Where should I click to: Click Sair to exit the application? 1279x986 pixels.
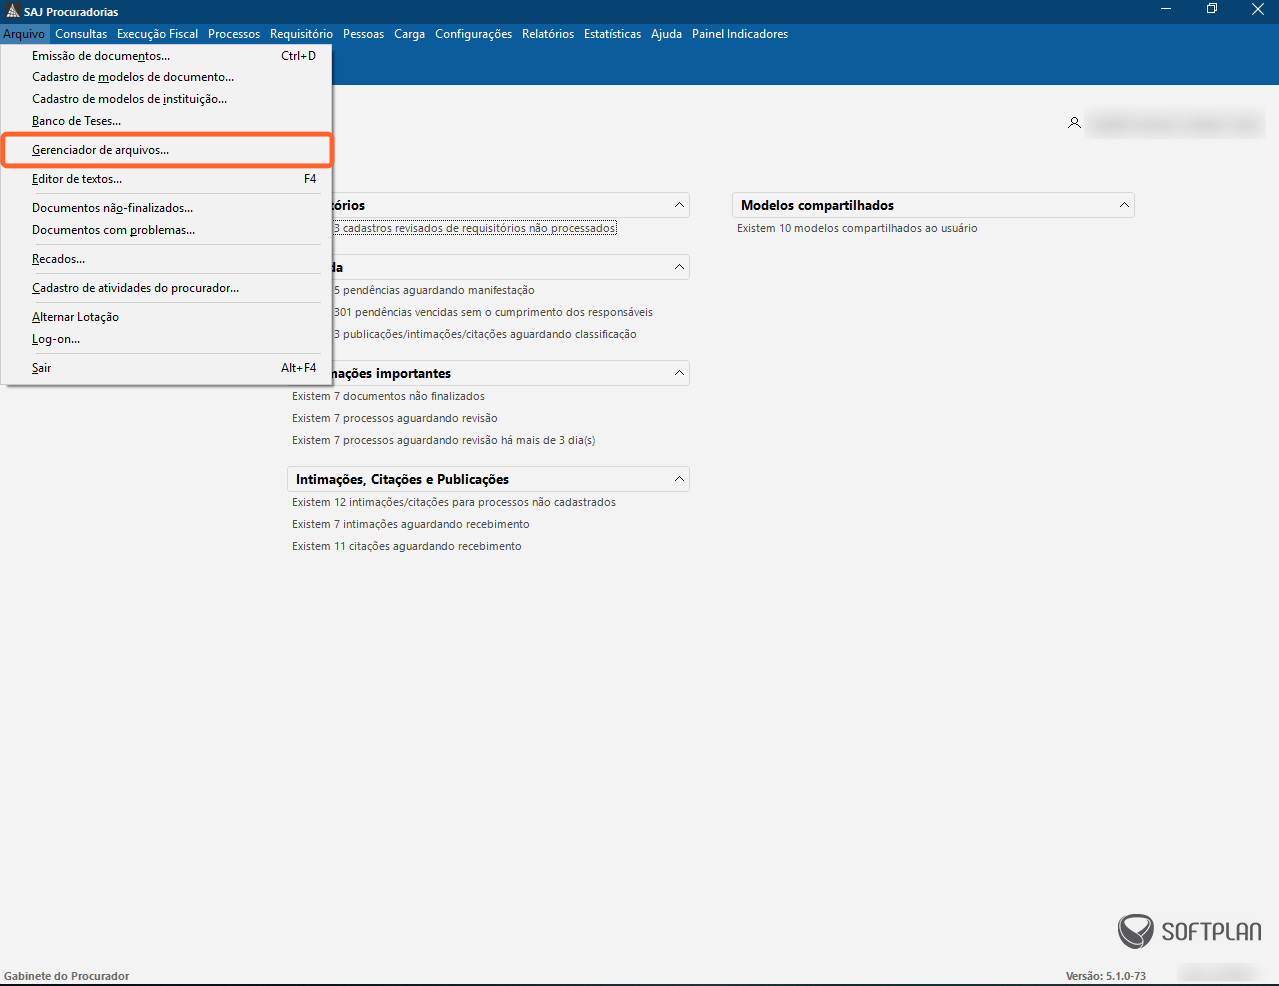[41, 368]
